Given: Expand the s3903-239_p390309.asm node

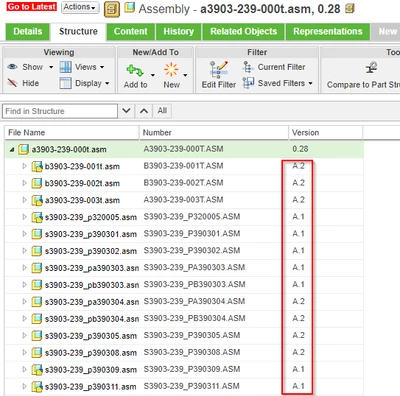Looking at the screenshot, I should click(x=24, y=369).
